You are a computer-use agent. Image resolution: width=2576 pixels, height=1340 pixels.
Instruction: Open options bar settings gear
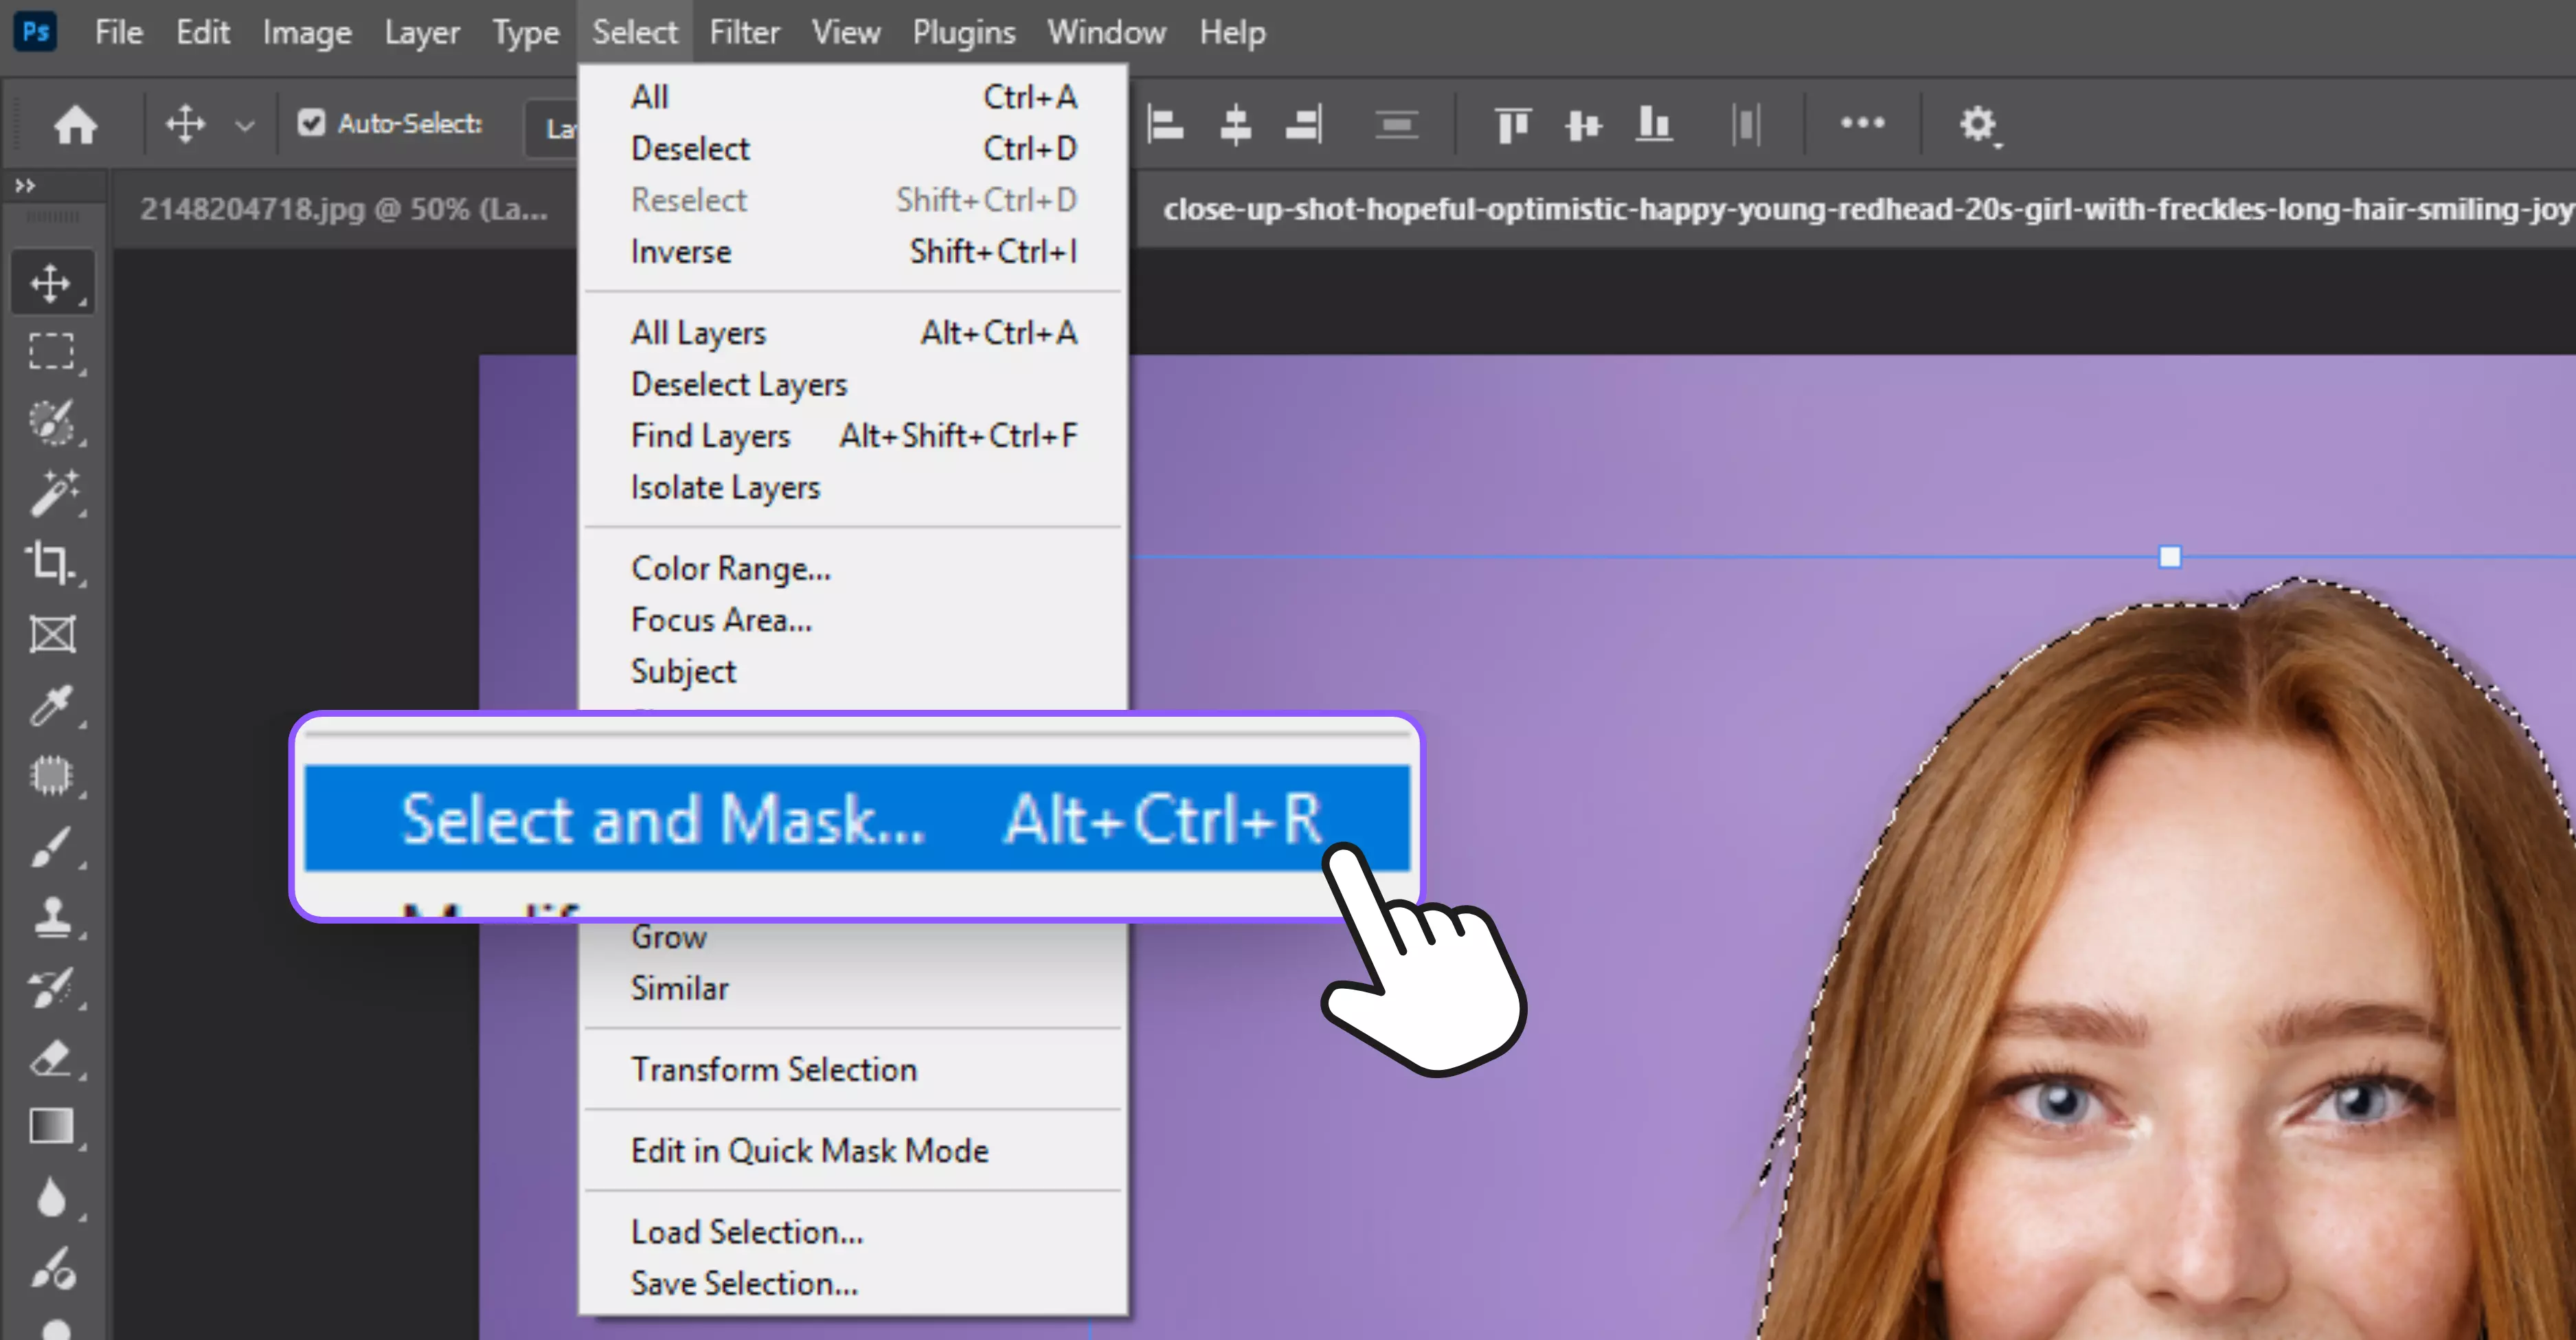point(1977,125)
